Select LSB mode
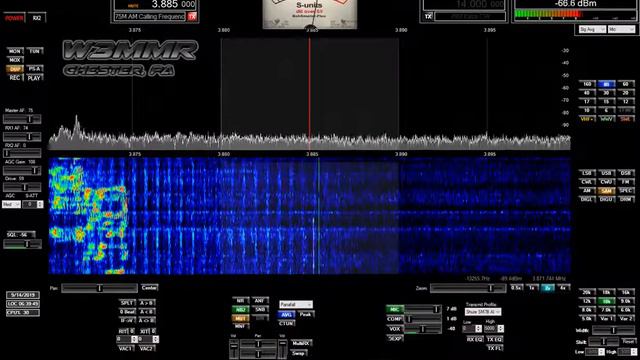The image size is (640, 360). [x=587, y=173]
